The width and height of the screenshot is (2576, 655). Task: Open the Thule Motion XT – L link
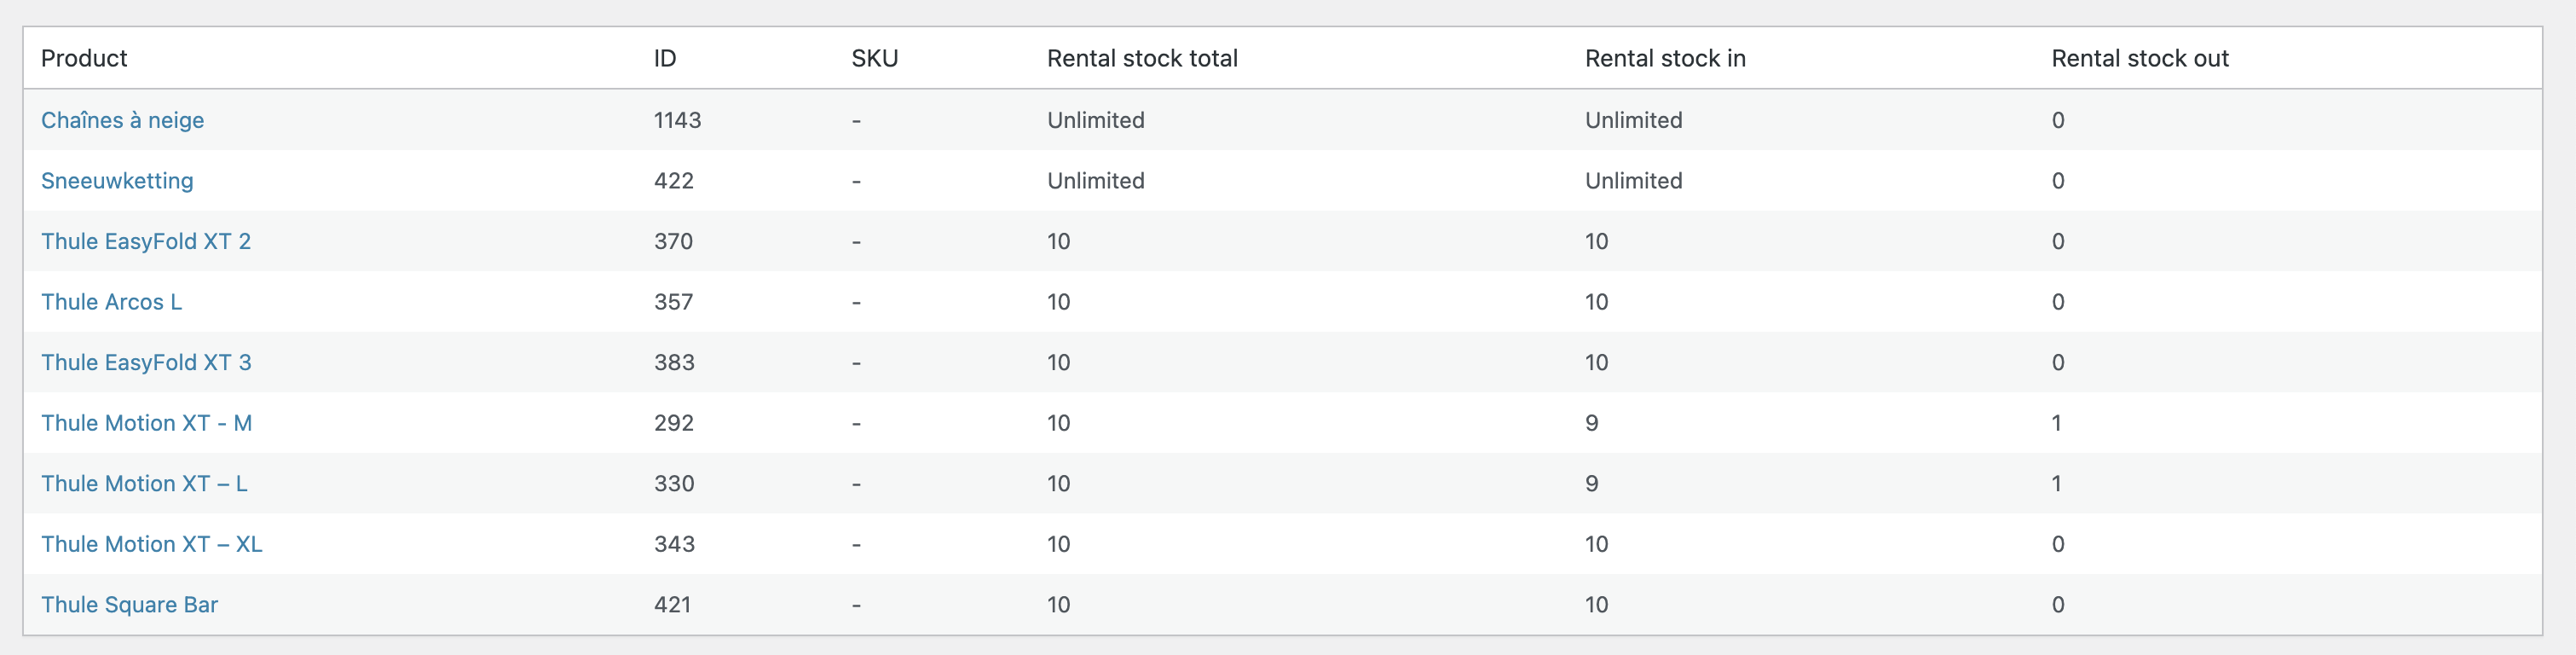coord(144,484)
